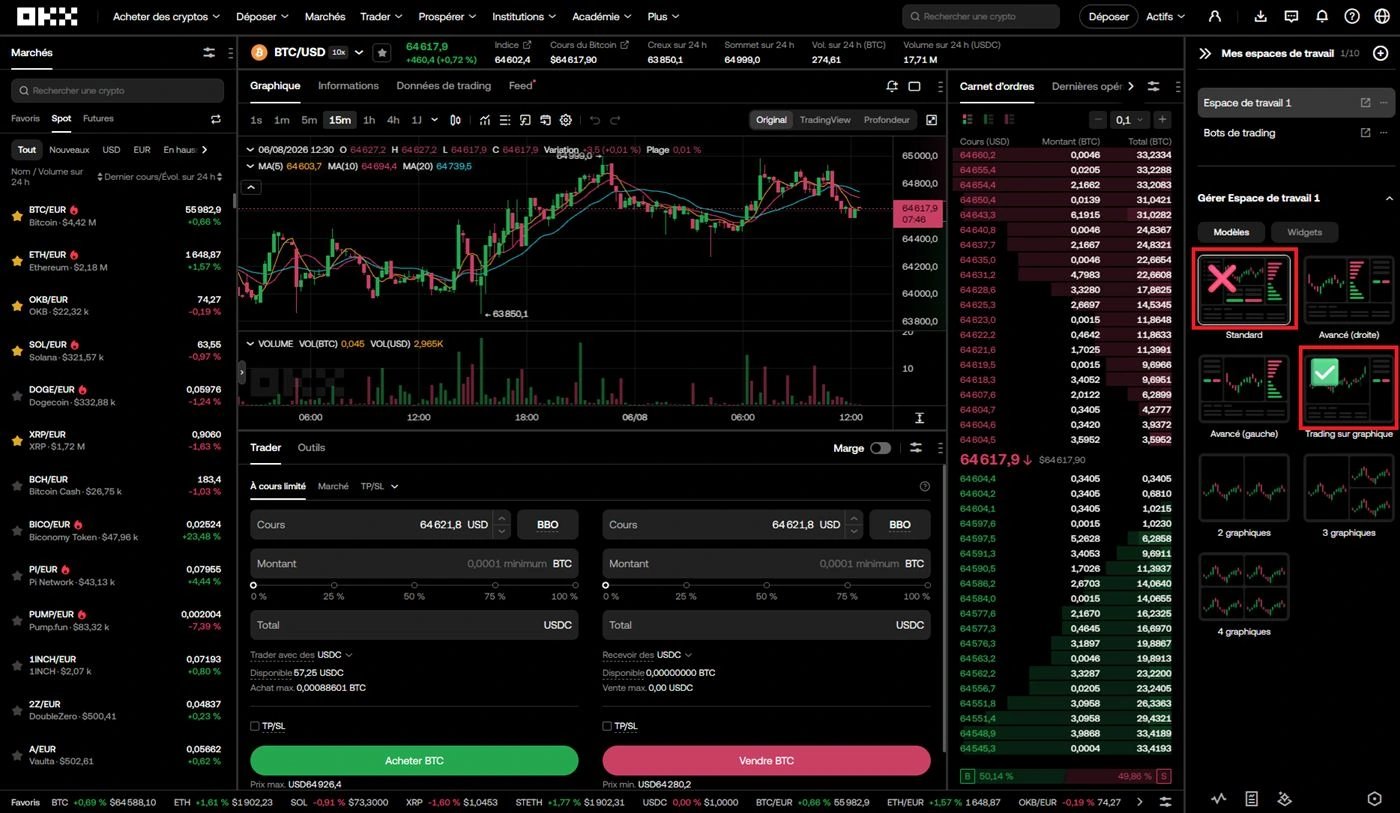Screen dimensions: 1400x813
Task: Collapse the workspaces side panel
Action: (1205, 53)
